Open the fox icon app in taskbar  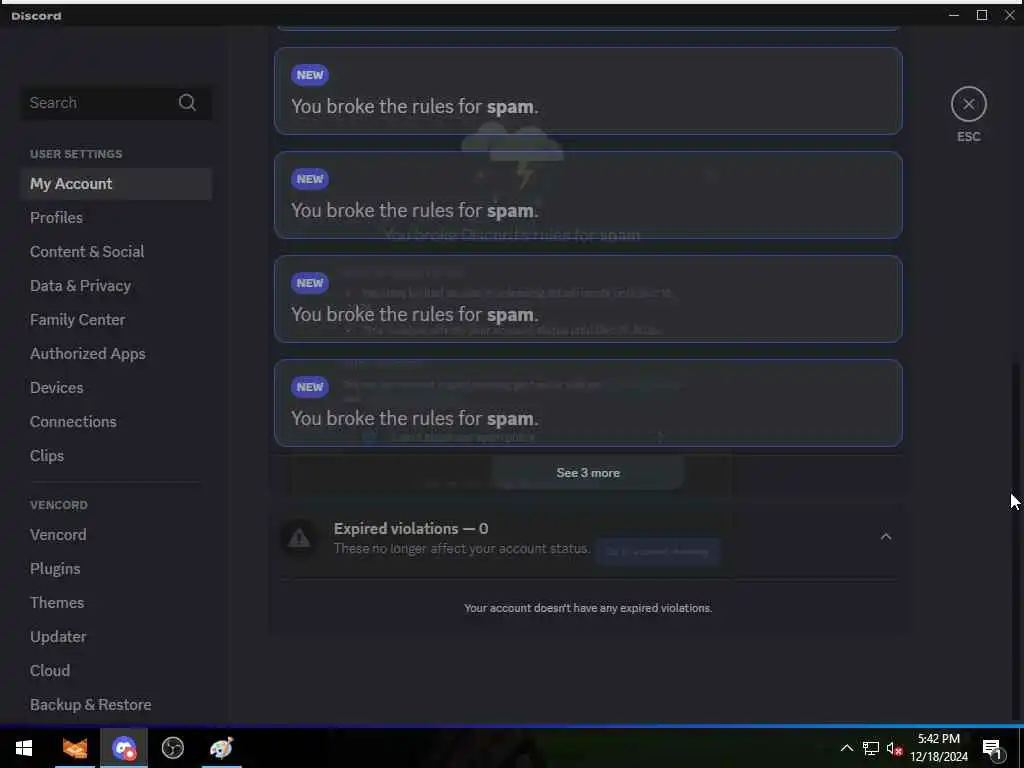coord(74,748)
